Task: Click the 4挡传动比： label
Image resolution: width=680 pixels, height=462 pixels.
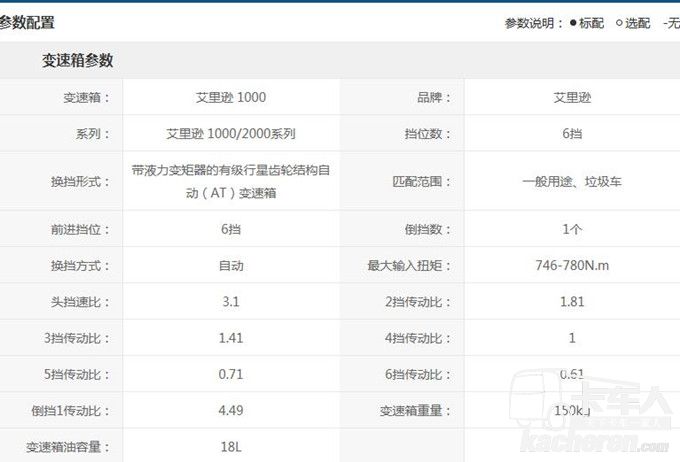Action: 418,338
